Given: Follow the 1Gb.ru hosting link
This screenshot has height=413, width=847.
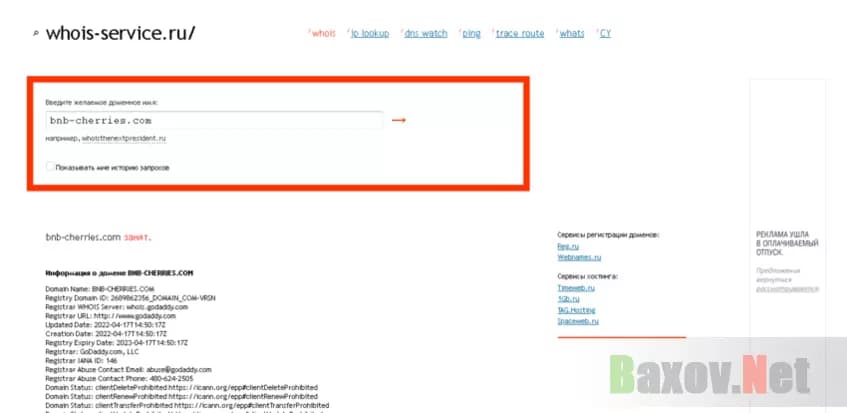Looking at the screenshot, I should click(x=569, y=298).
